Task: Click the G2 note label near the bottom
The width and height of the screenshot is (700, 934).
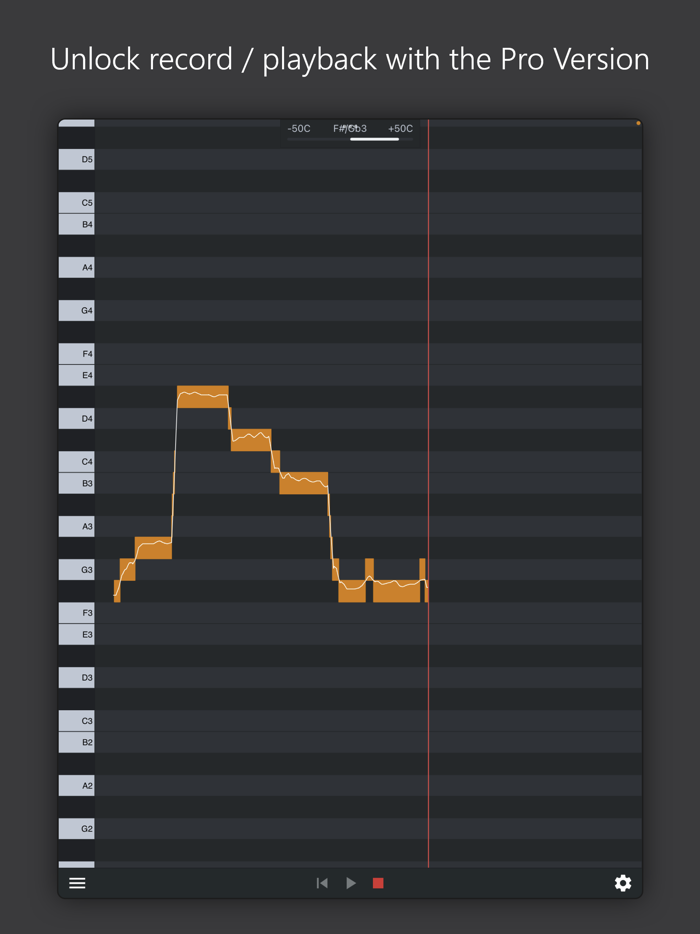Action: [76, 828]
